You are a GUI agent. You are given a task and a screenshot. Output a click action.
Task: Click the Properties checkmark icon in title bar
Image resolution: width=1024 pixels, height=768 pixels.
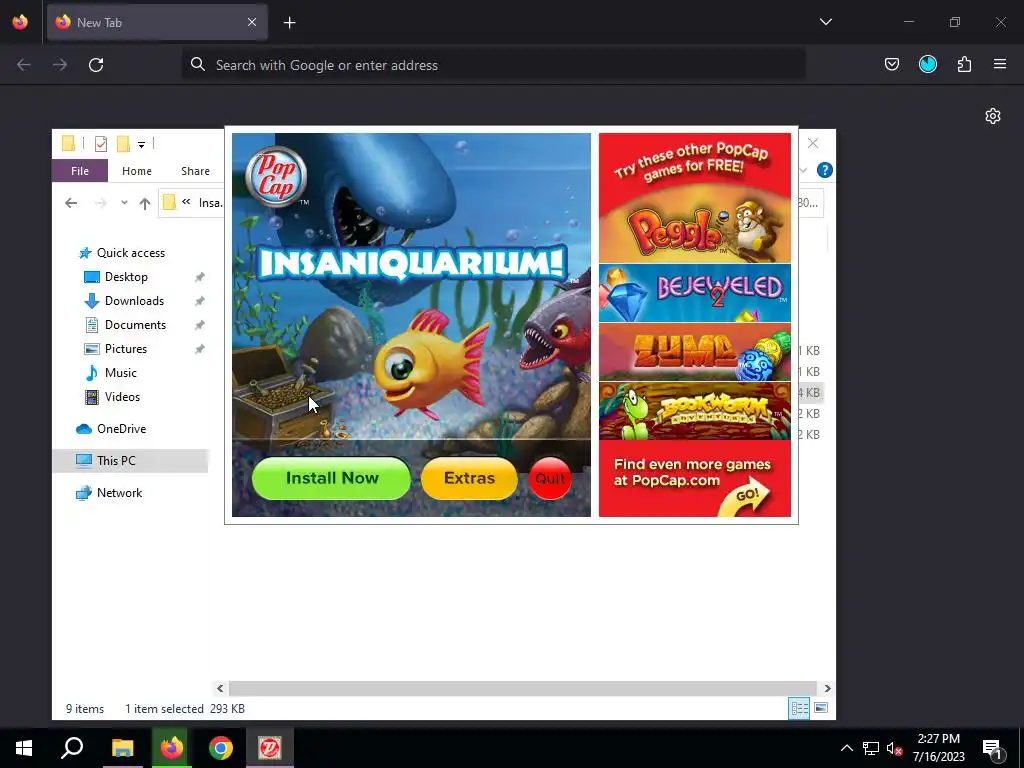[x=101, y=144]
